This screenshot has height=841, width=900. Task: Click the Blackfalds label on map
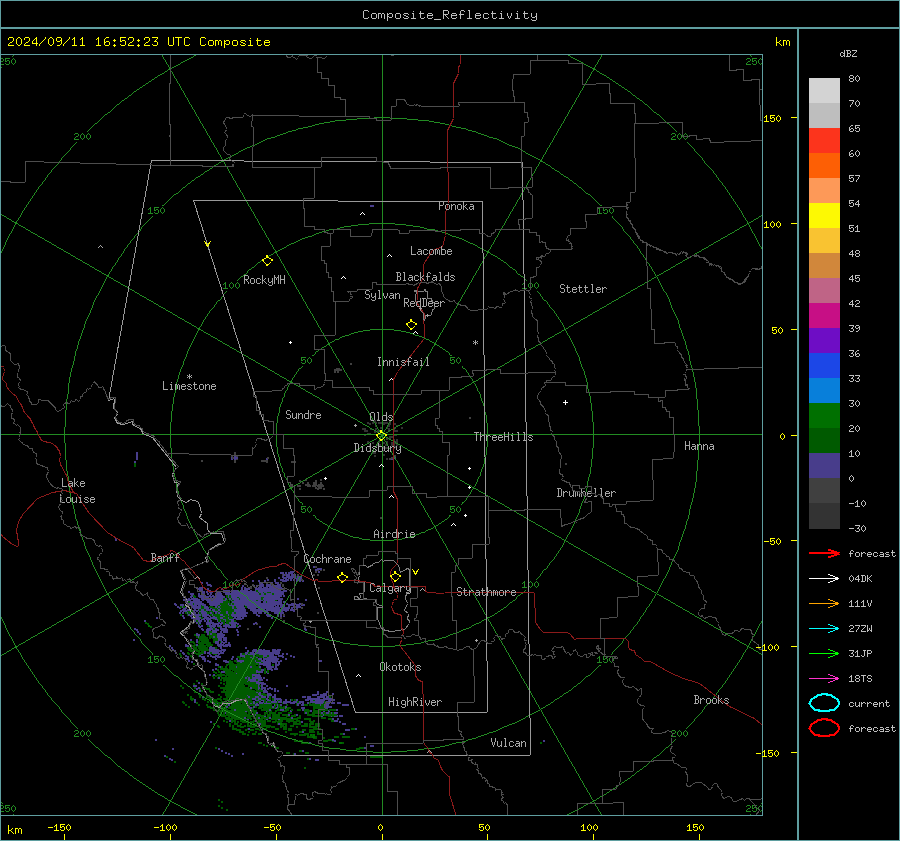point(425,277)
